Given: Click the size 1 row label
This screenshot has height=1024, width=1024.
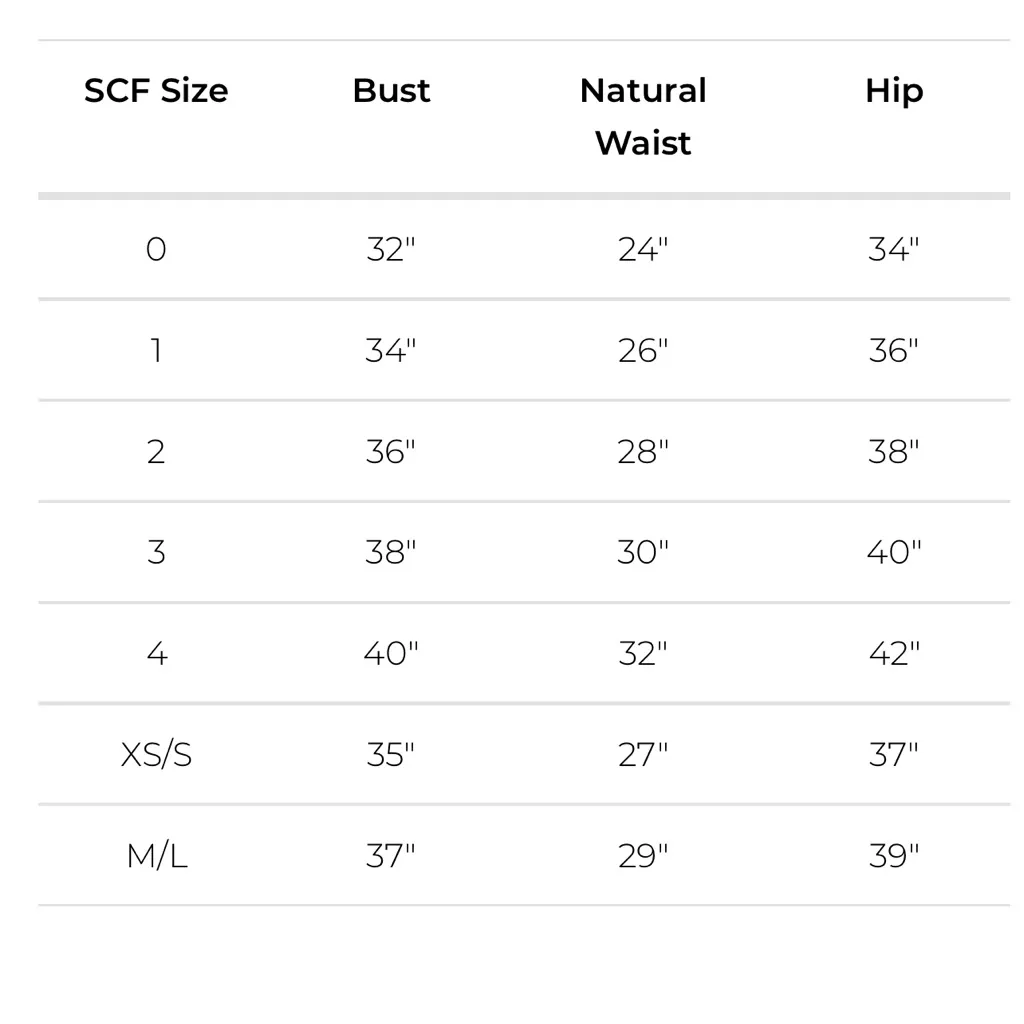Looking at the screenshot, I should [156, 350].
